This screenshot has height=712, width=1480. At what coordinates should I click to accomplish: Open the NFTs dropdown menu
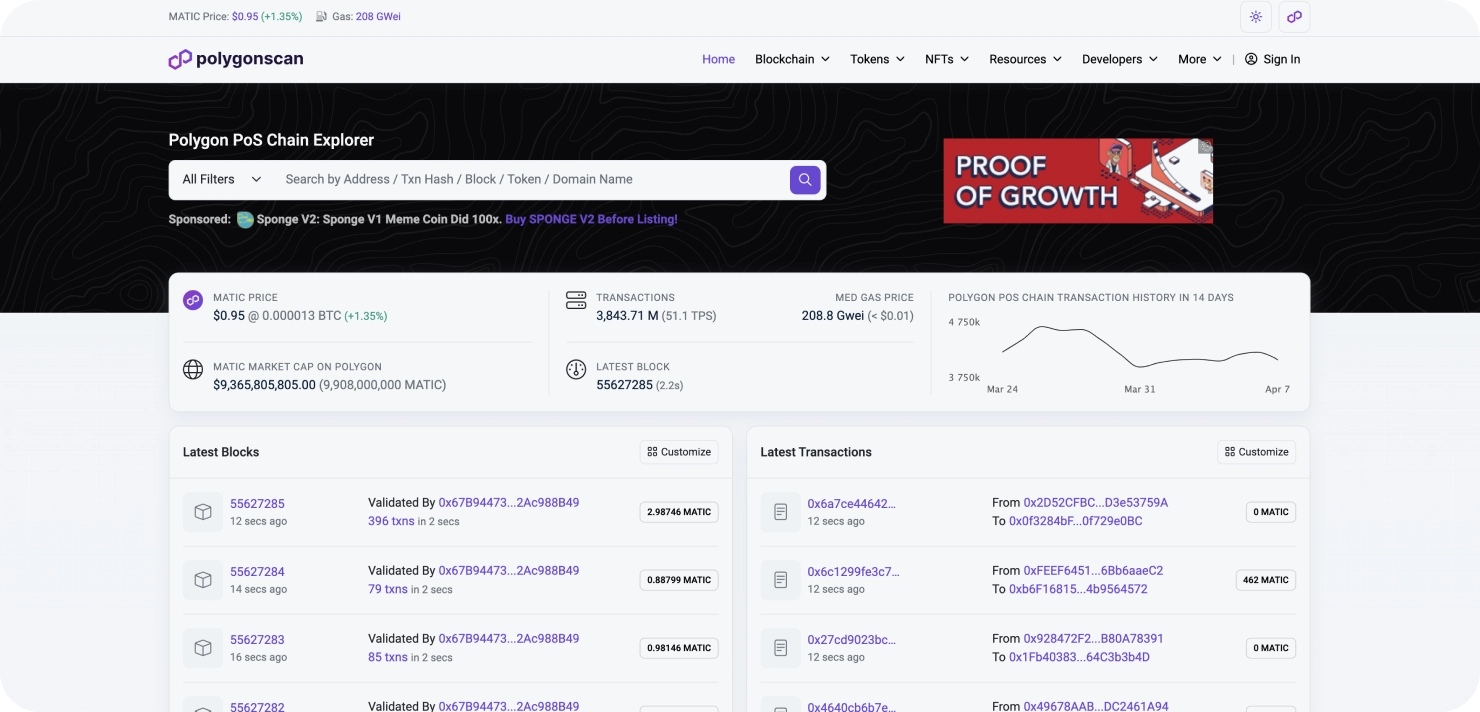click(946, 59)
